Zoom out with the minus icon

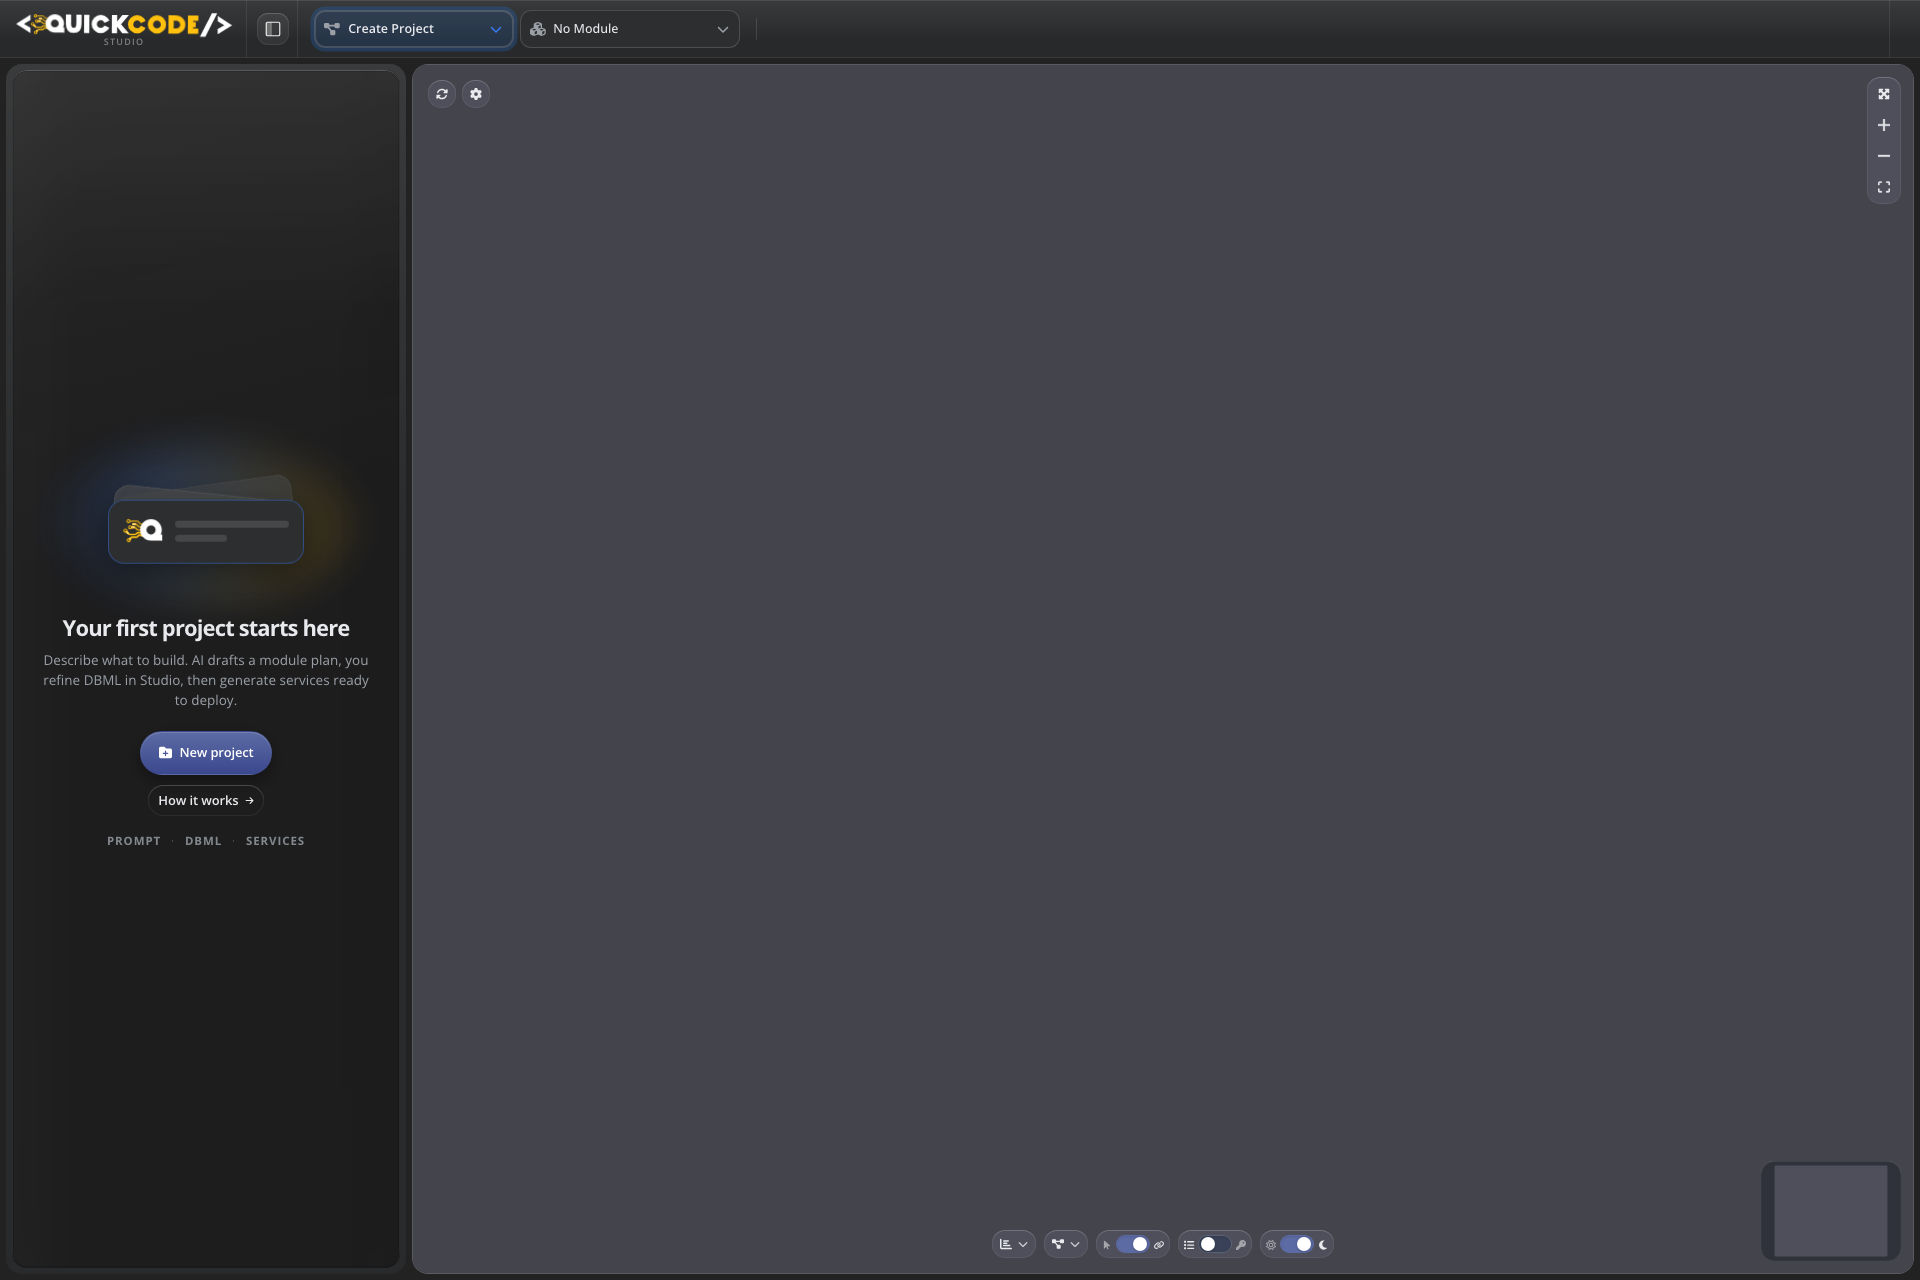pyautogui.click(x=1884, y=156)
